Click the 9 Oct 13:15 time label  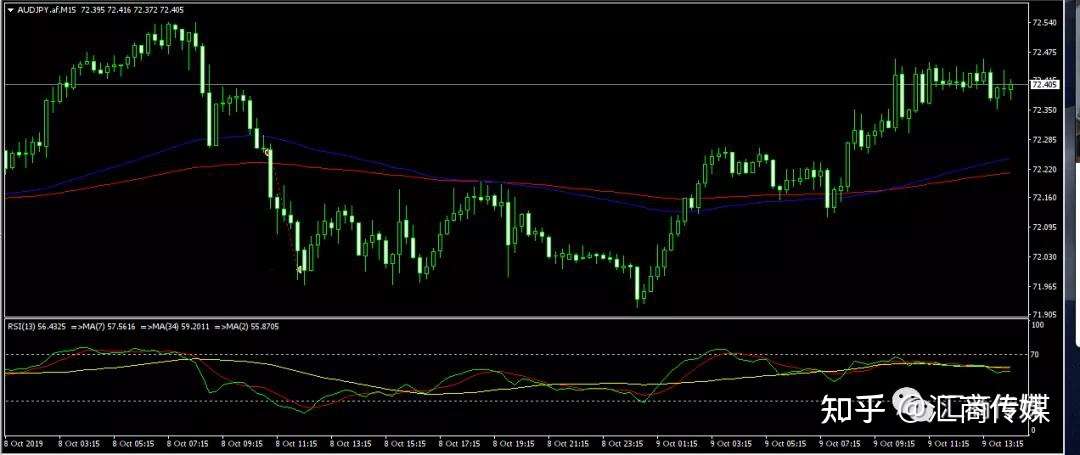(x=1003, y=444)
